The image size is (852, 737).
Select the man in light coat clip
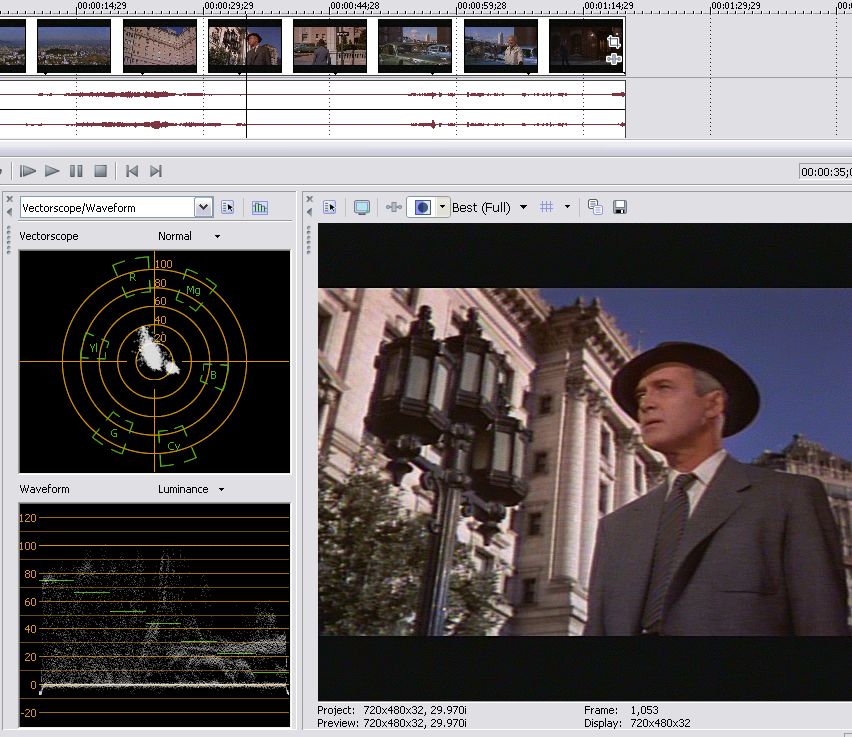[x=501, y=46]
